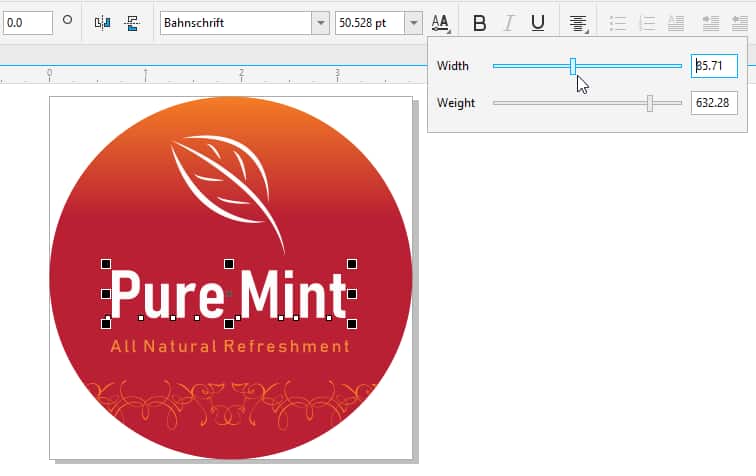Click the Width value field
Viewport: 756px width, 476px height.
coord(714,66)
